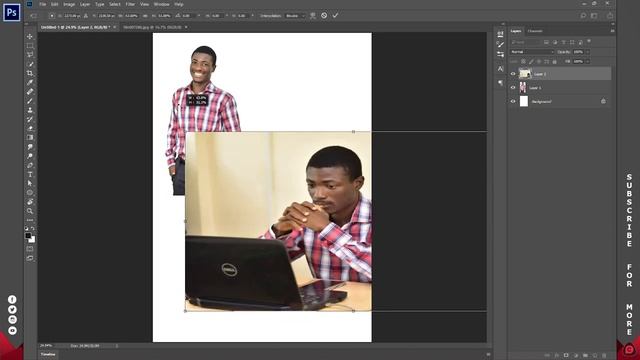
Task: Select the Move tool
Action: (30, 36)
